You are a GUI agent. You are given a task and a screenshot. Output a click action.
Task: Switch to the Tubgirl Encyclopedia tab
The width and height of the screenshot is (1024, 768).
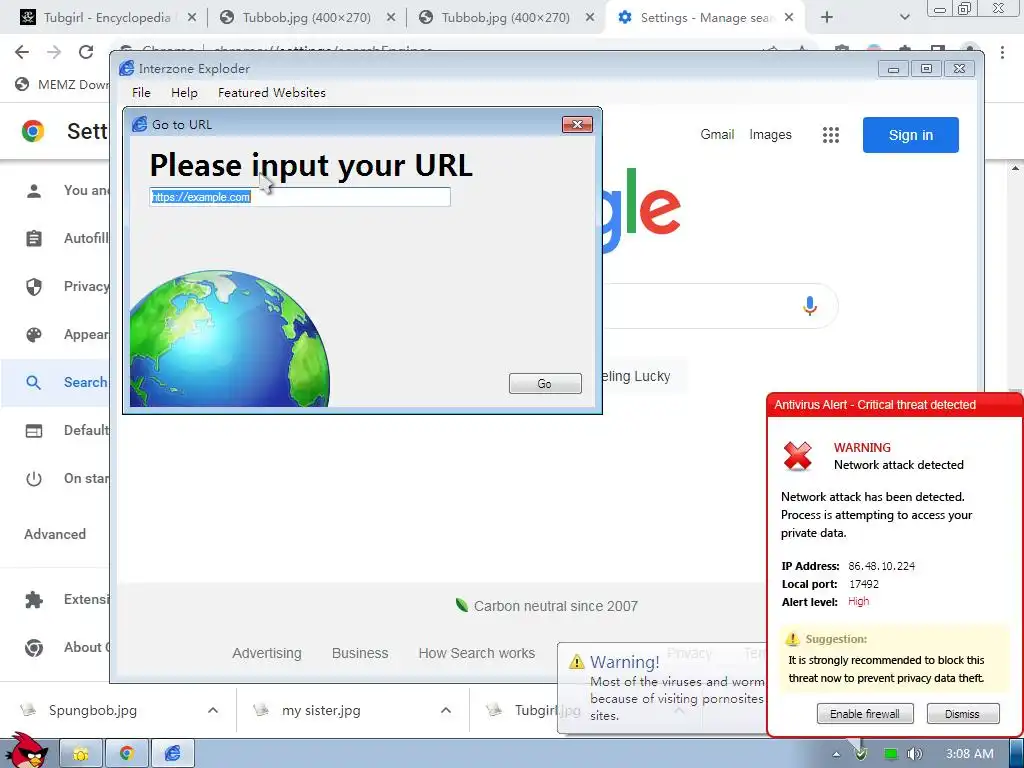coord(107,18)
